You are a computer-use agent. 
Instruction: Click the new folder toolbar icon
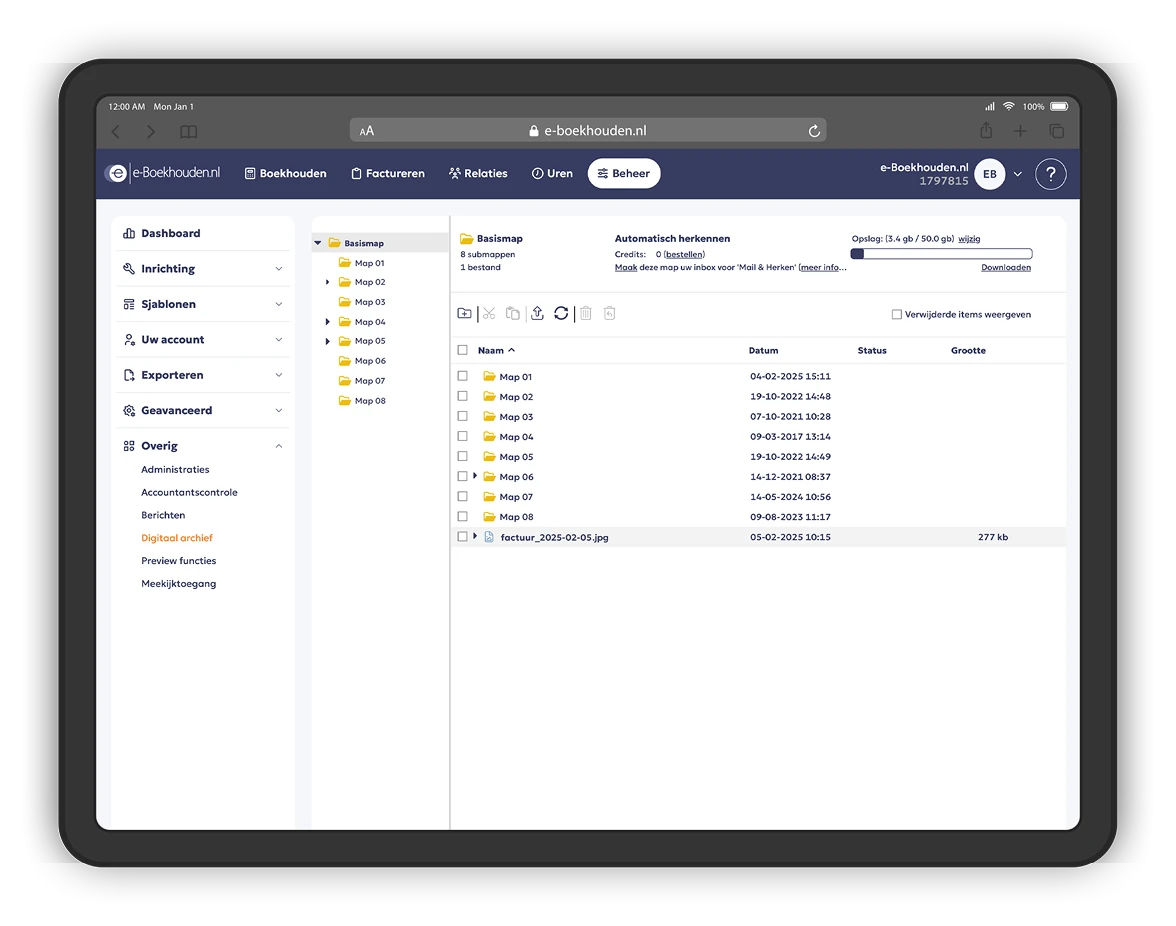(464, 313)
